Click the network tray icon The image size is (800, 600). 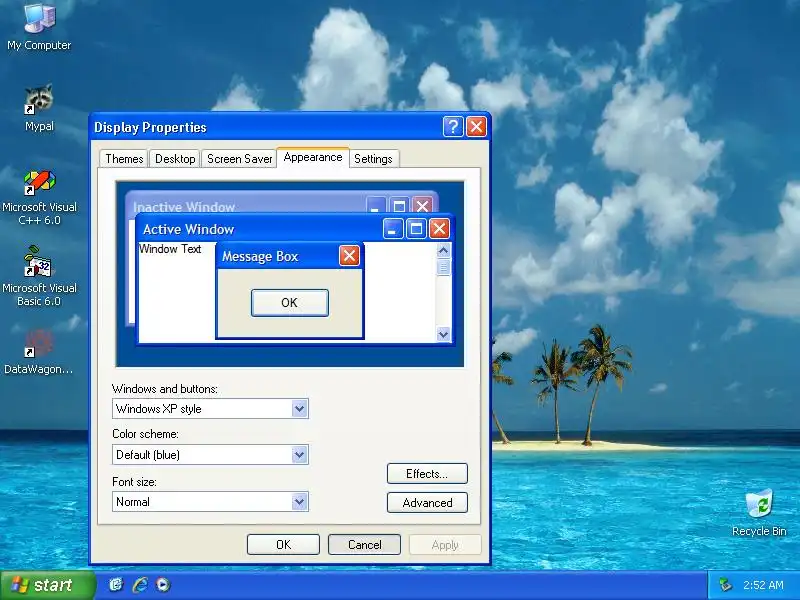(724, 585)
